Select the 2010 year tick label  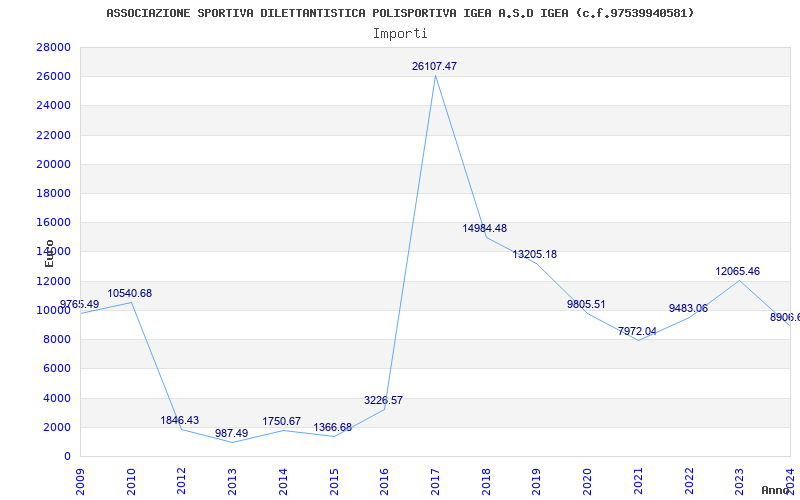[131, 482]
